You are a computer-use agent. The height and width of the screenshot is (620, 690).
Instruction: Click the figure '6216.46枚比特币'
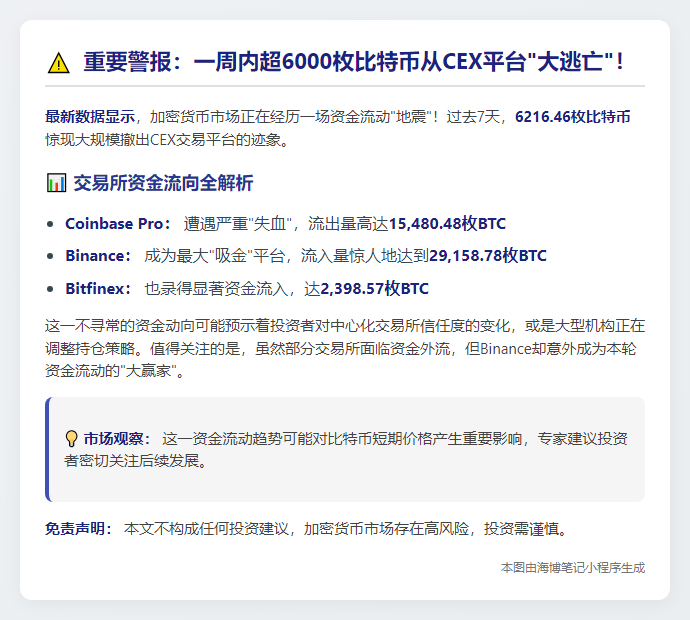(573, 117)
